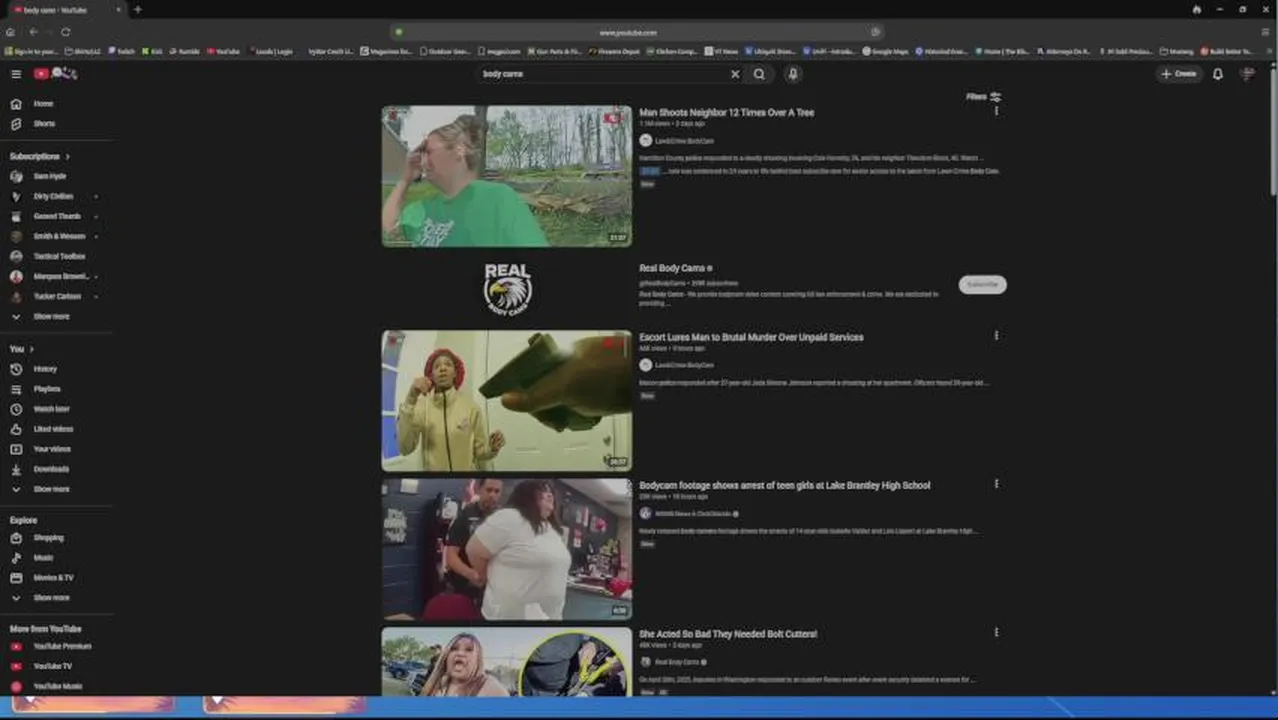
Task: Open the Real Body Cams channel logo
Action: 507,289
